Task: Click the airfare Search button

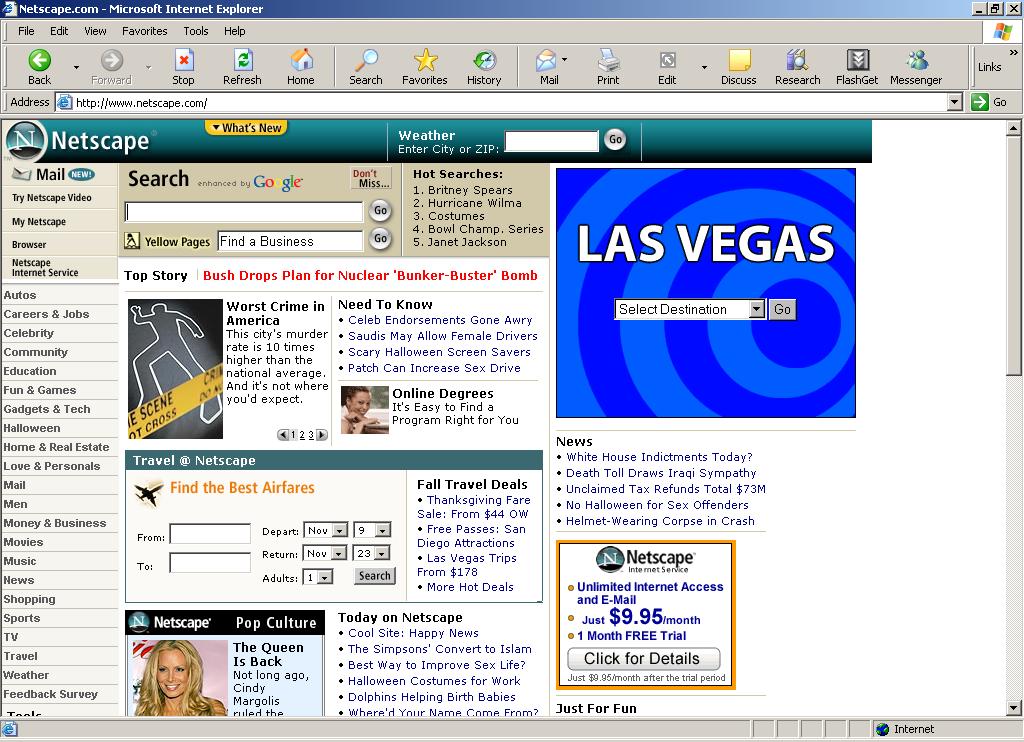Action: 375,575
